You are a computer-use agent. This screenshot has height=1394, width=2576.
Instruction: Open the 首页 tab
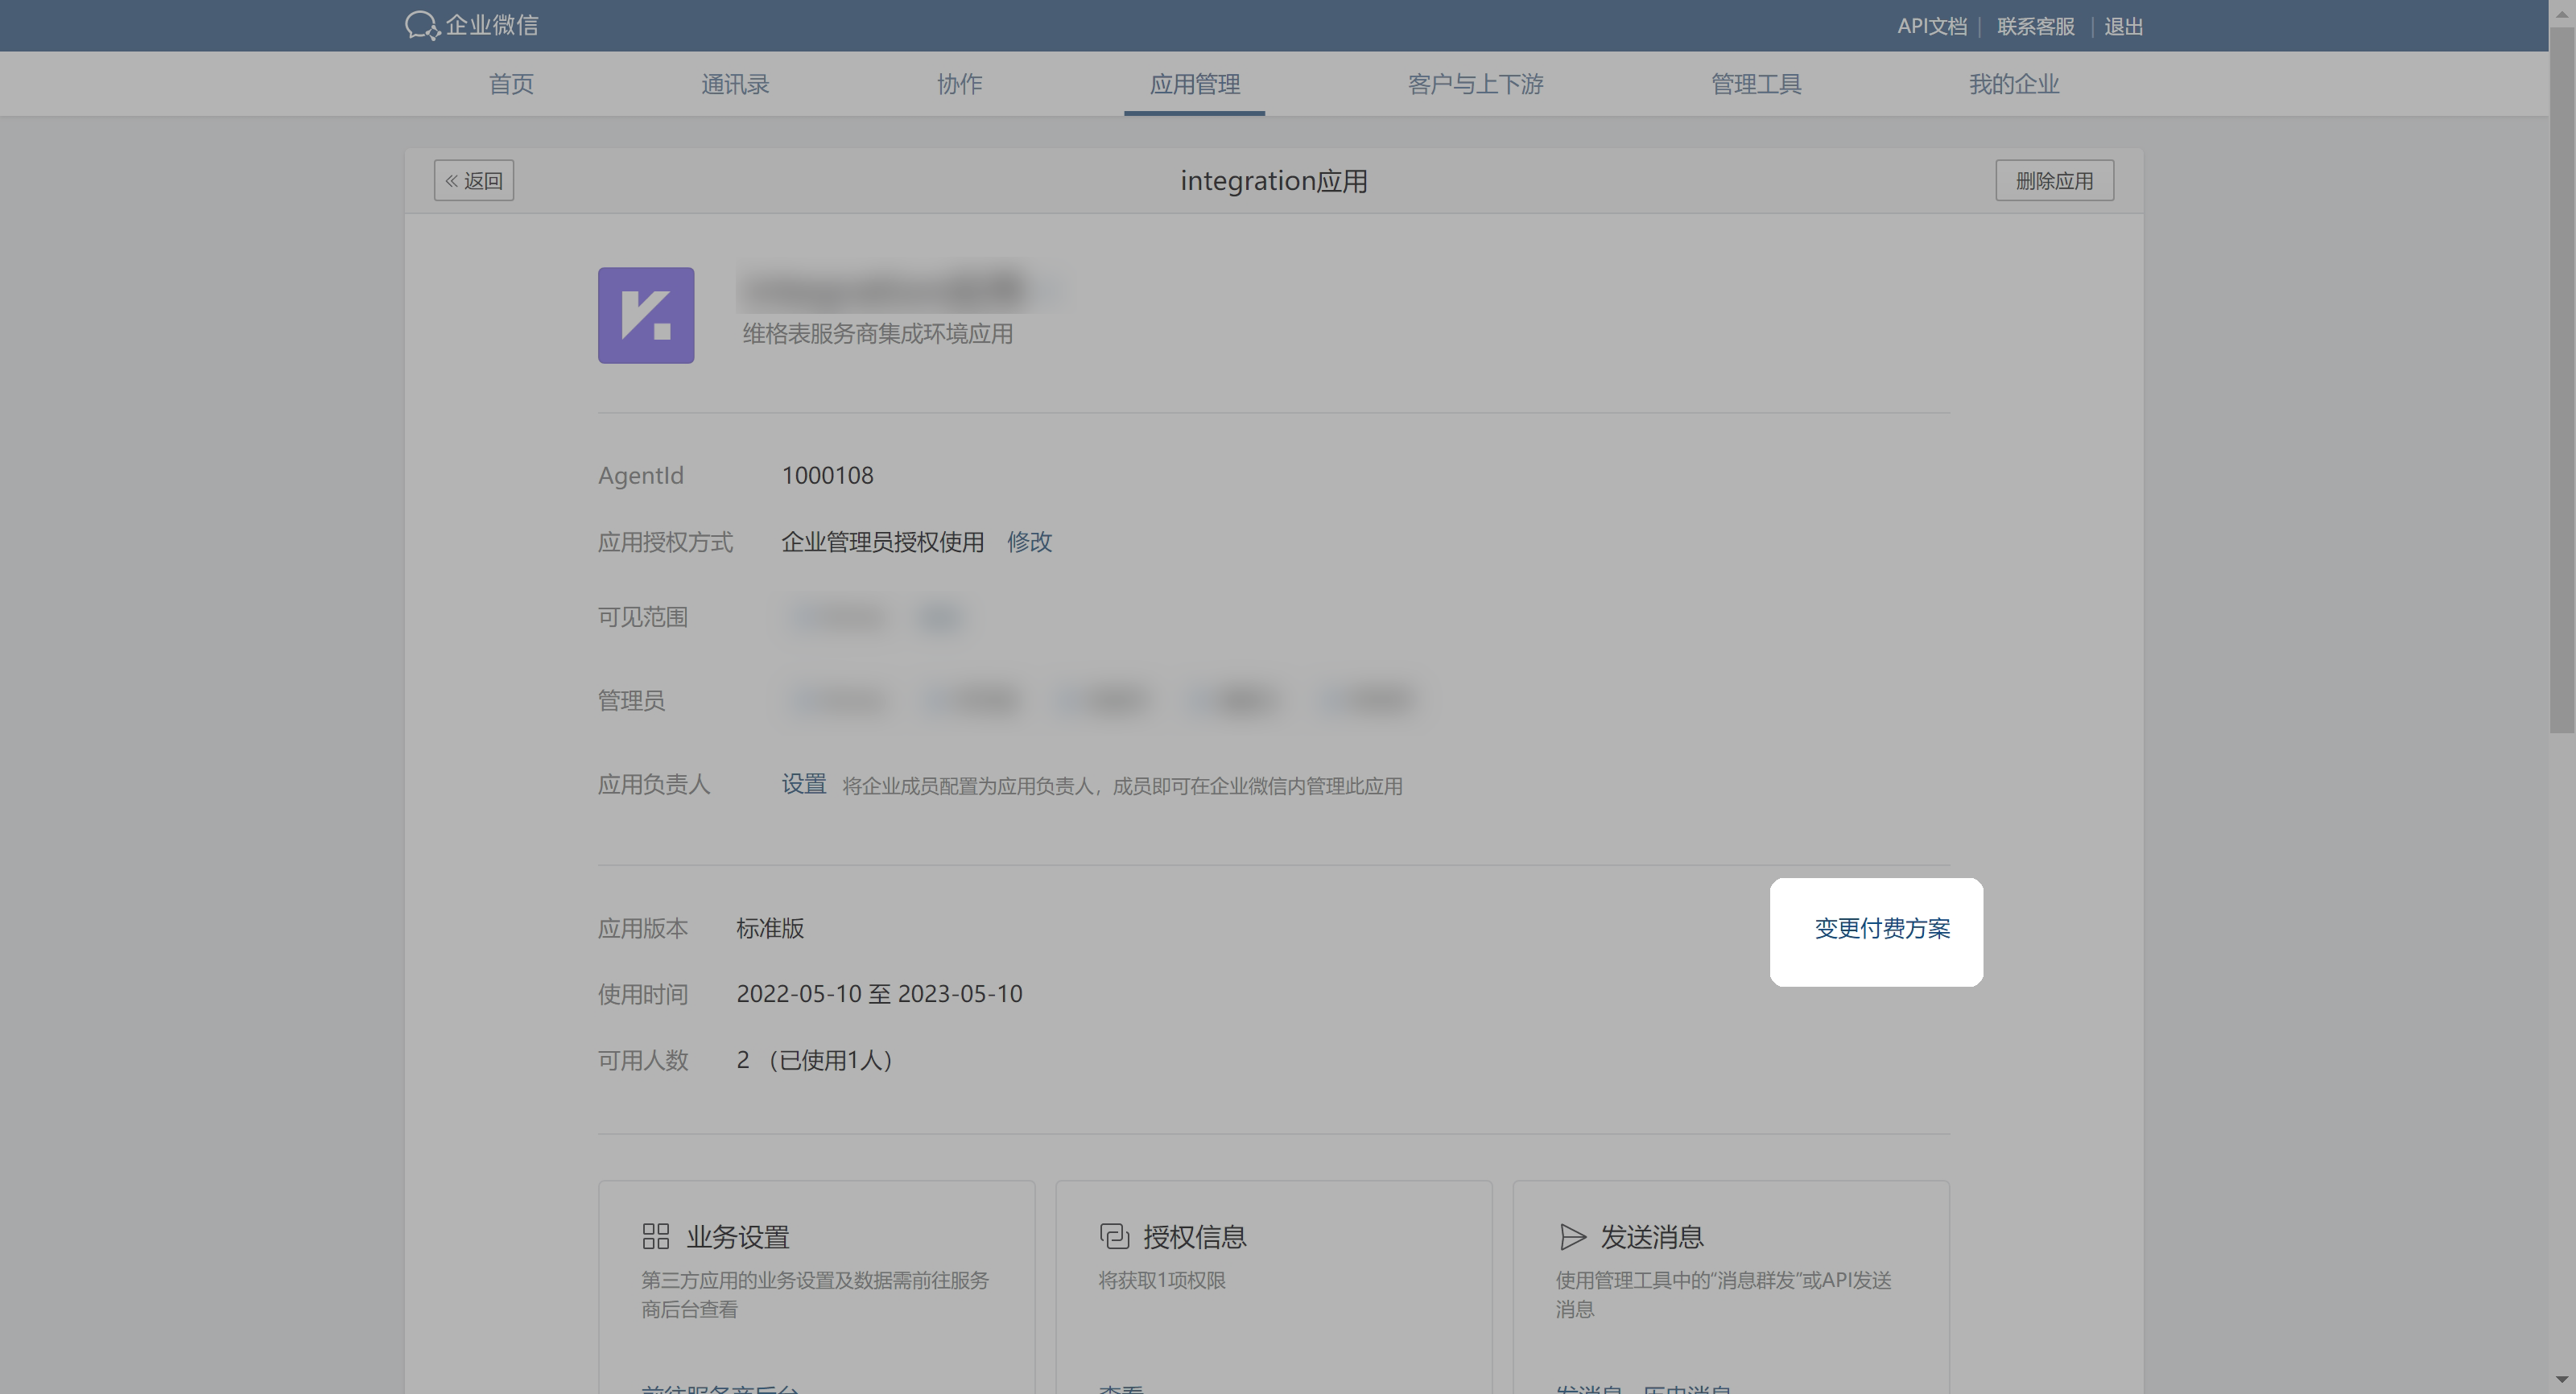(x=511, y=84)
